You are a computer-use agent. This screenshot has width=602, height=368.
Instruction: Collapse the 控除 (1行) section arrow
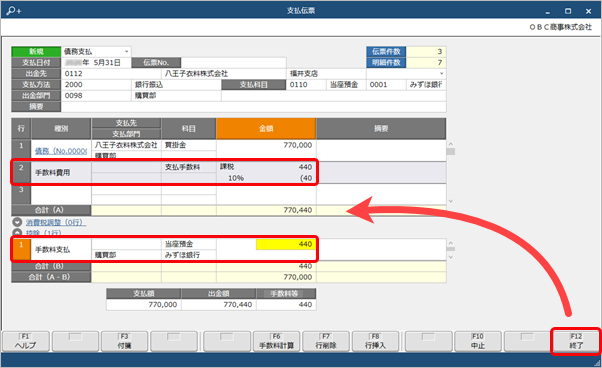coord(17,233)
